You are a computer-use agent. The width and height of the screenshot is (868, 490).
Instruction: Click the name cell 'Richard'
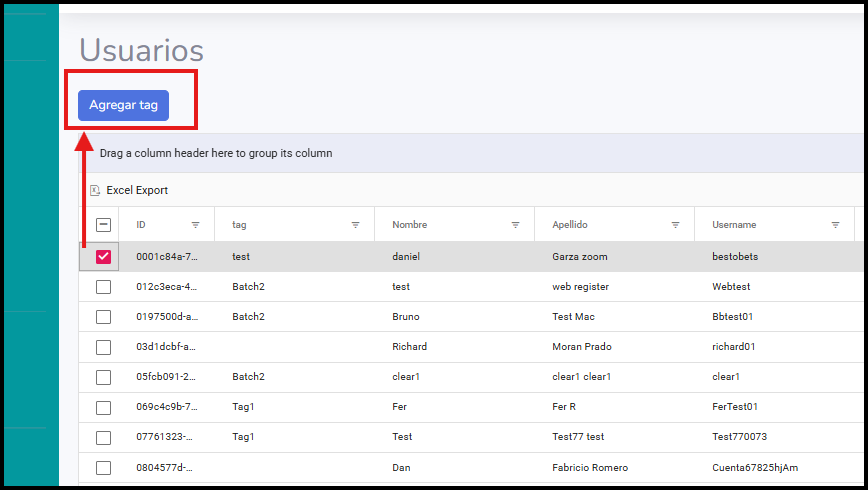tap(410, 347)
